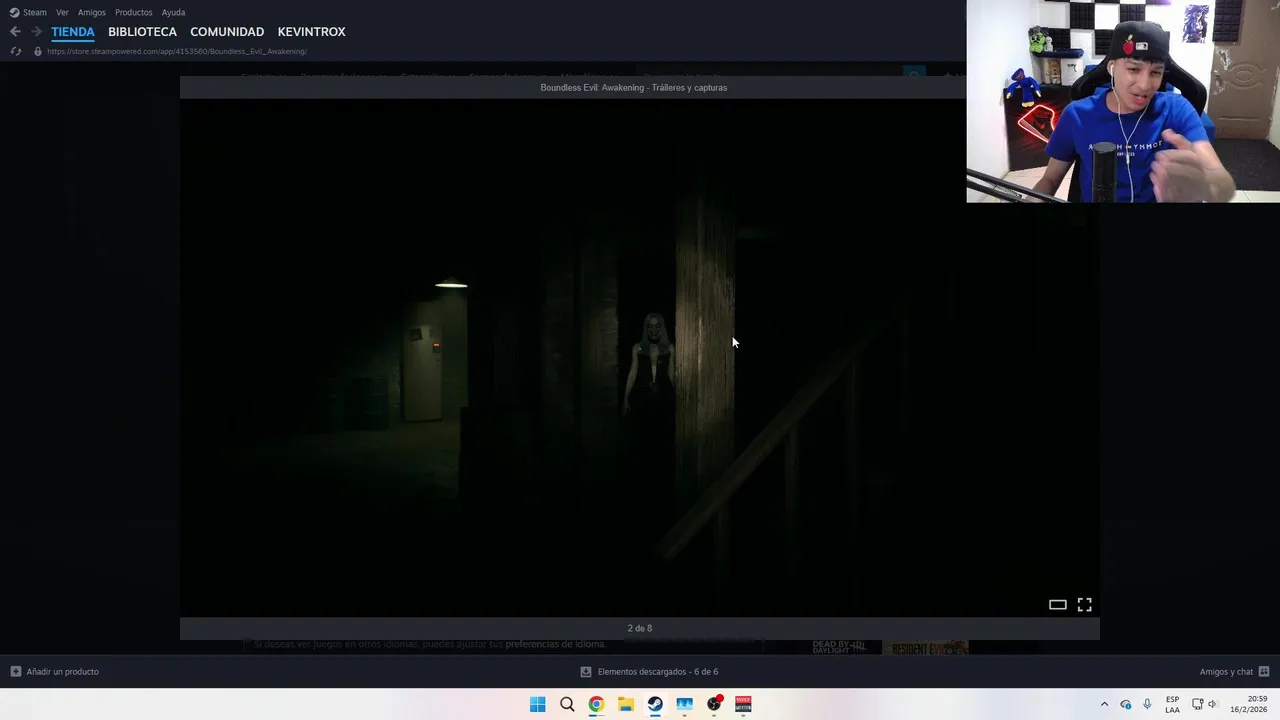Open the Ayuda menu
Viewport: 1280px width, 720px height.
(173, 12)
